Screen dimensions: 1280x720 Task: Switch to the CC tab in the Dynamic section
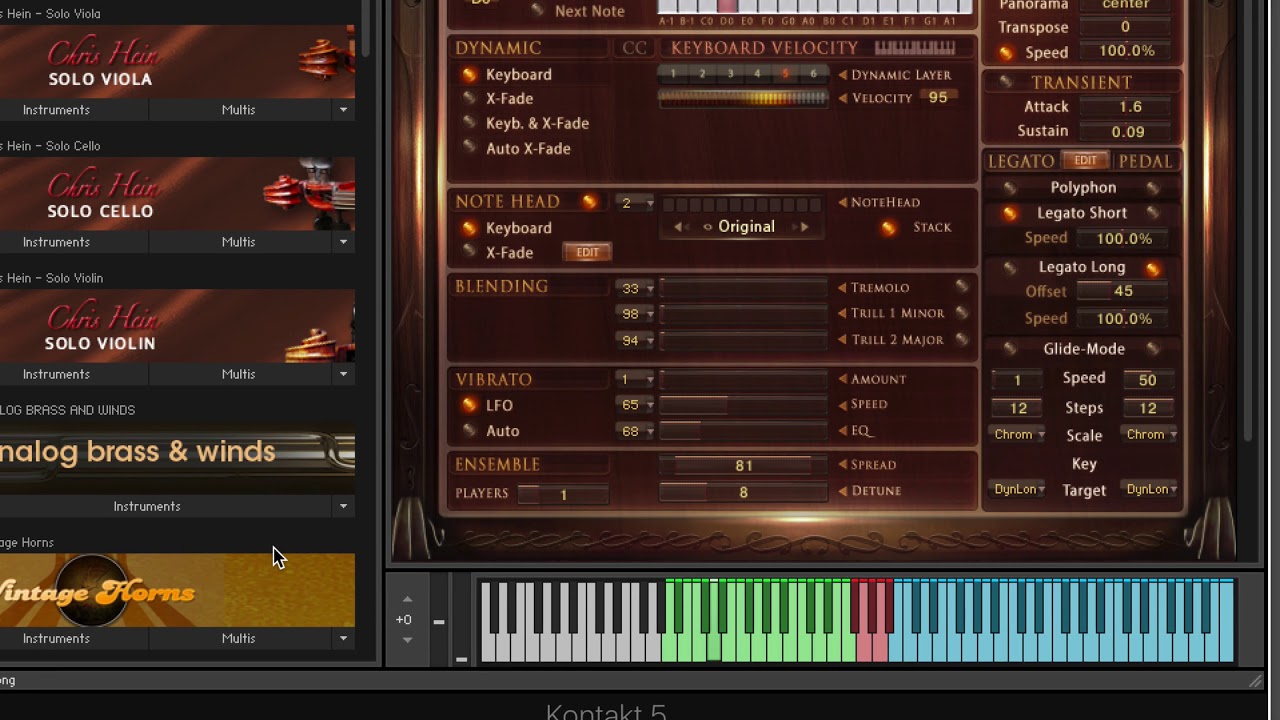point(634,48)
